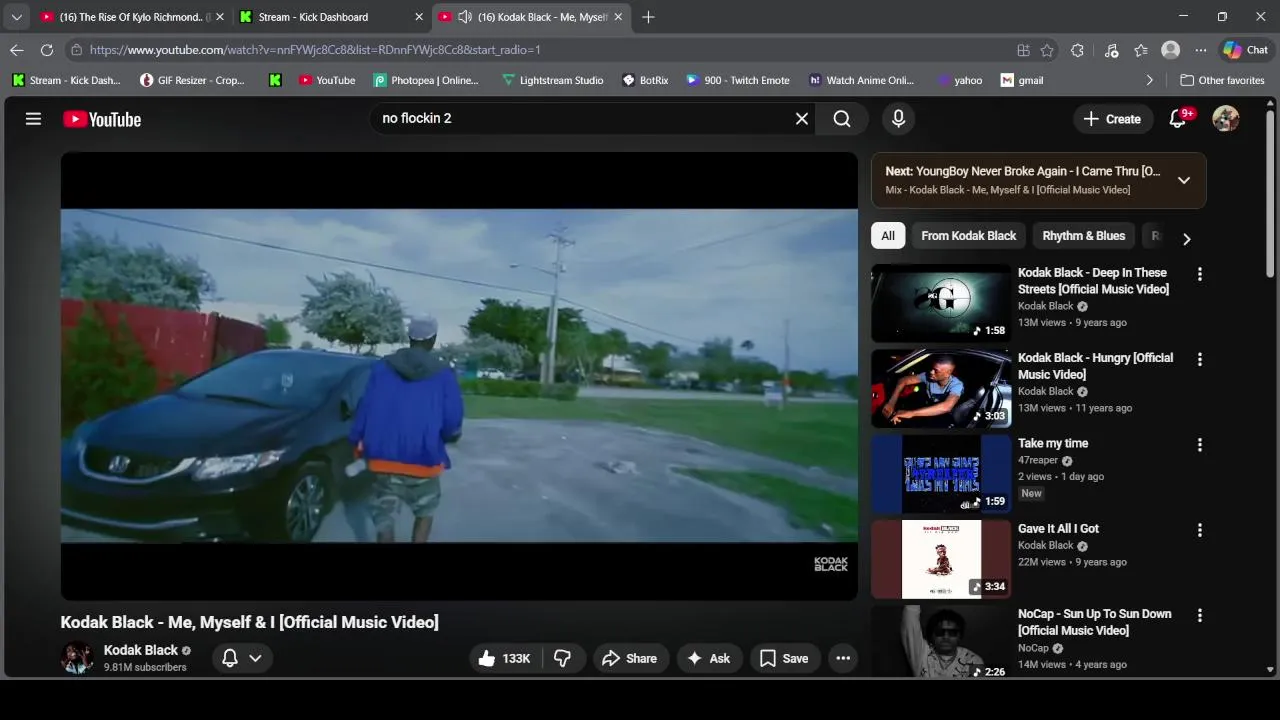The width and height of the screenshot is (1280, 720).
Task: Open browser profile icon
Action: tap(1170, 50)
